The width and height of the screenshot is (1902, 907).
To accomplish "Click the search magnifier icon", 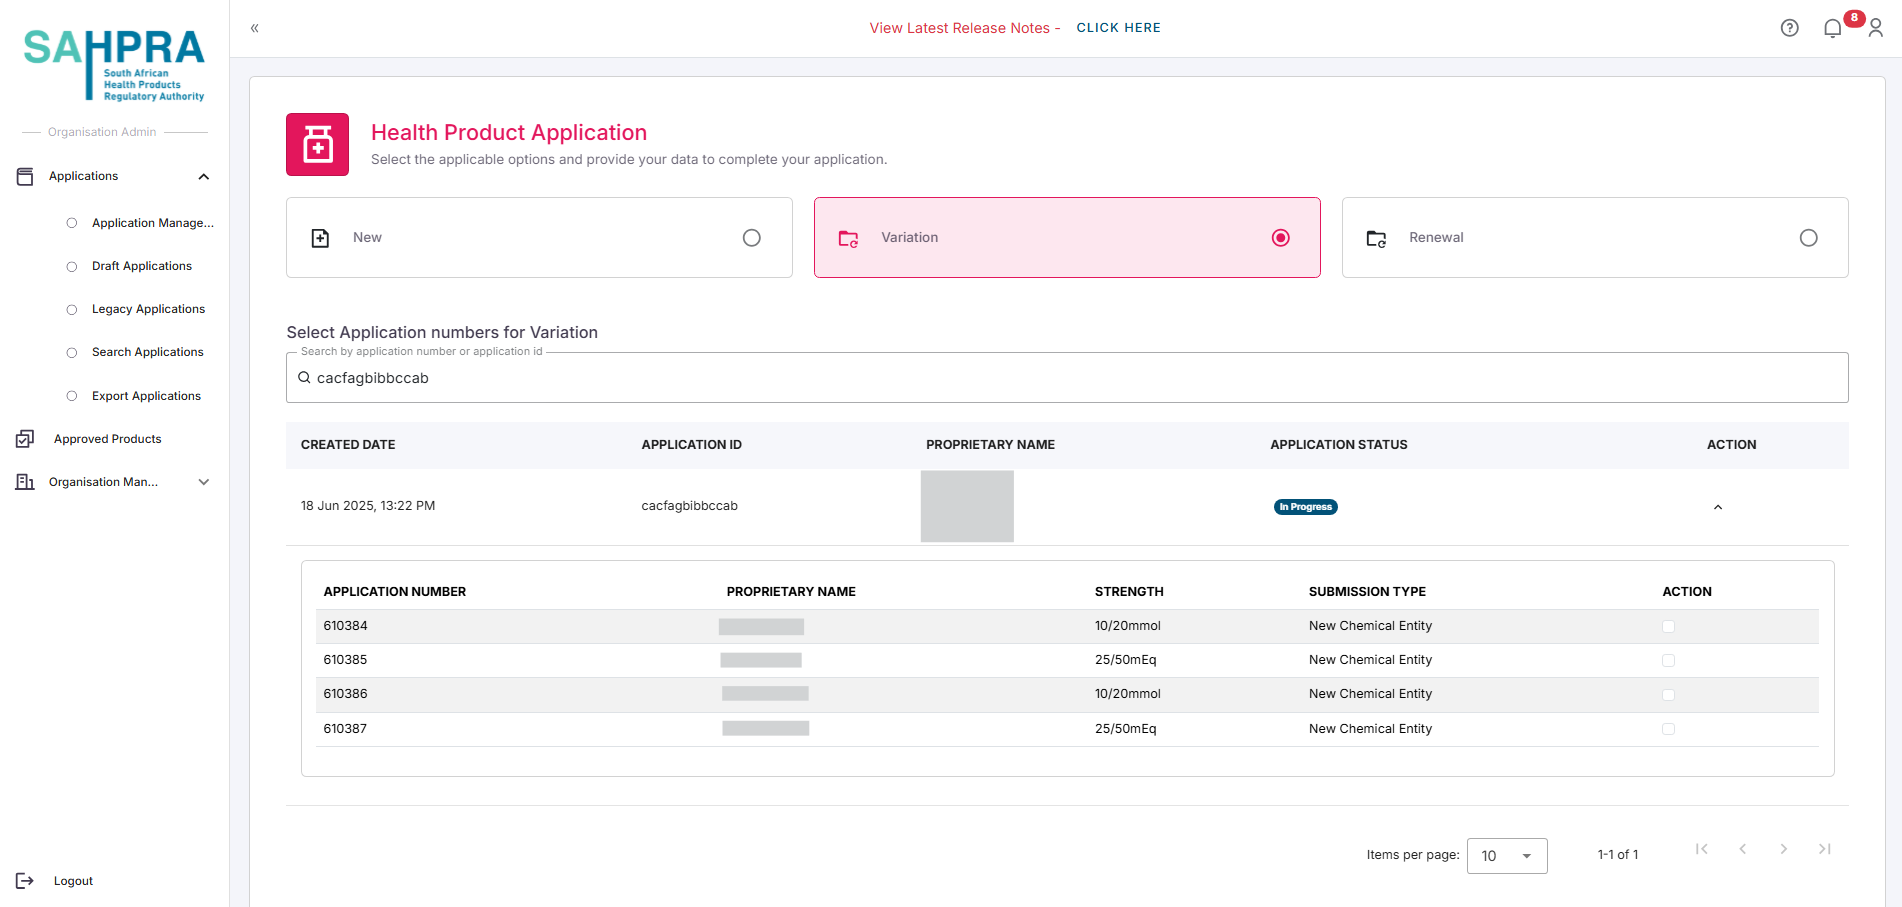I will 304,378.
